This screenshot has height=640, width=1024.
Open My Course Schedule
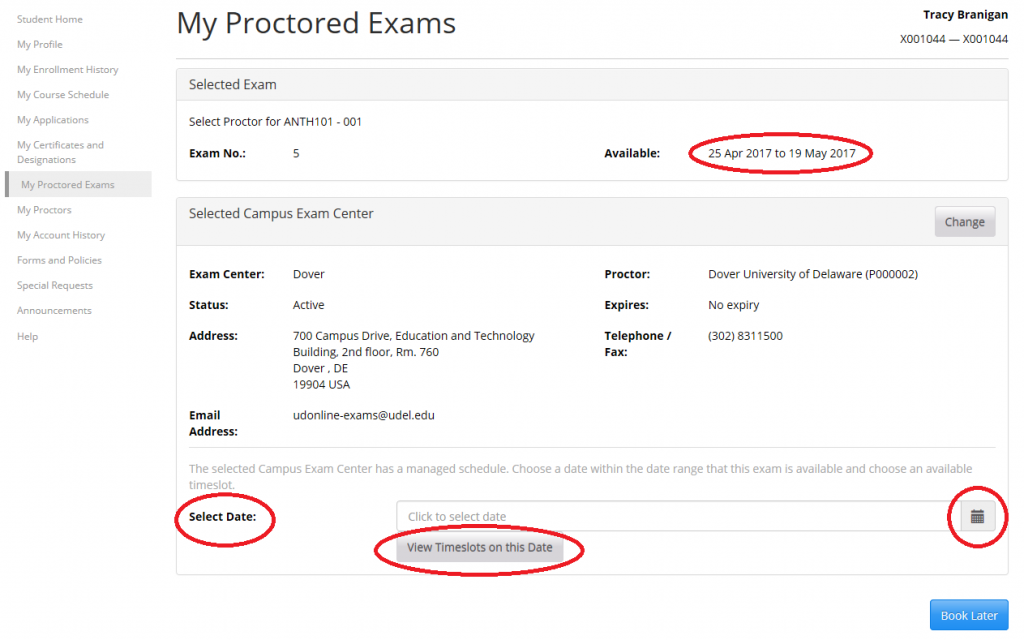coord(63,95)
